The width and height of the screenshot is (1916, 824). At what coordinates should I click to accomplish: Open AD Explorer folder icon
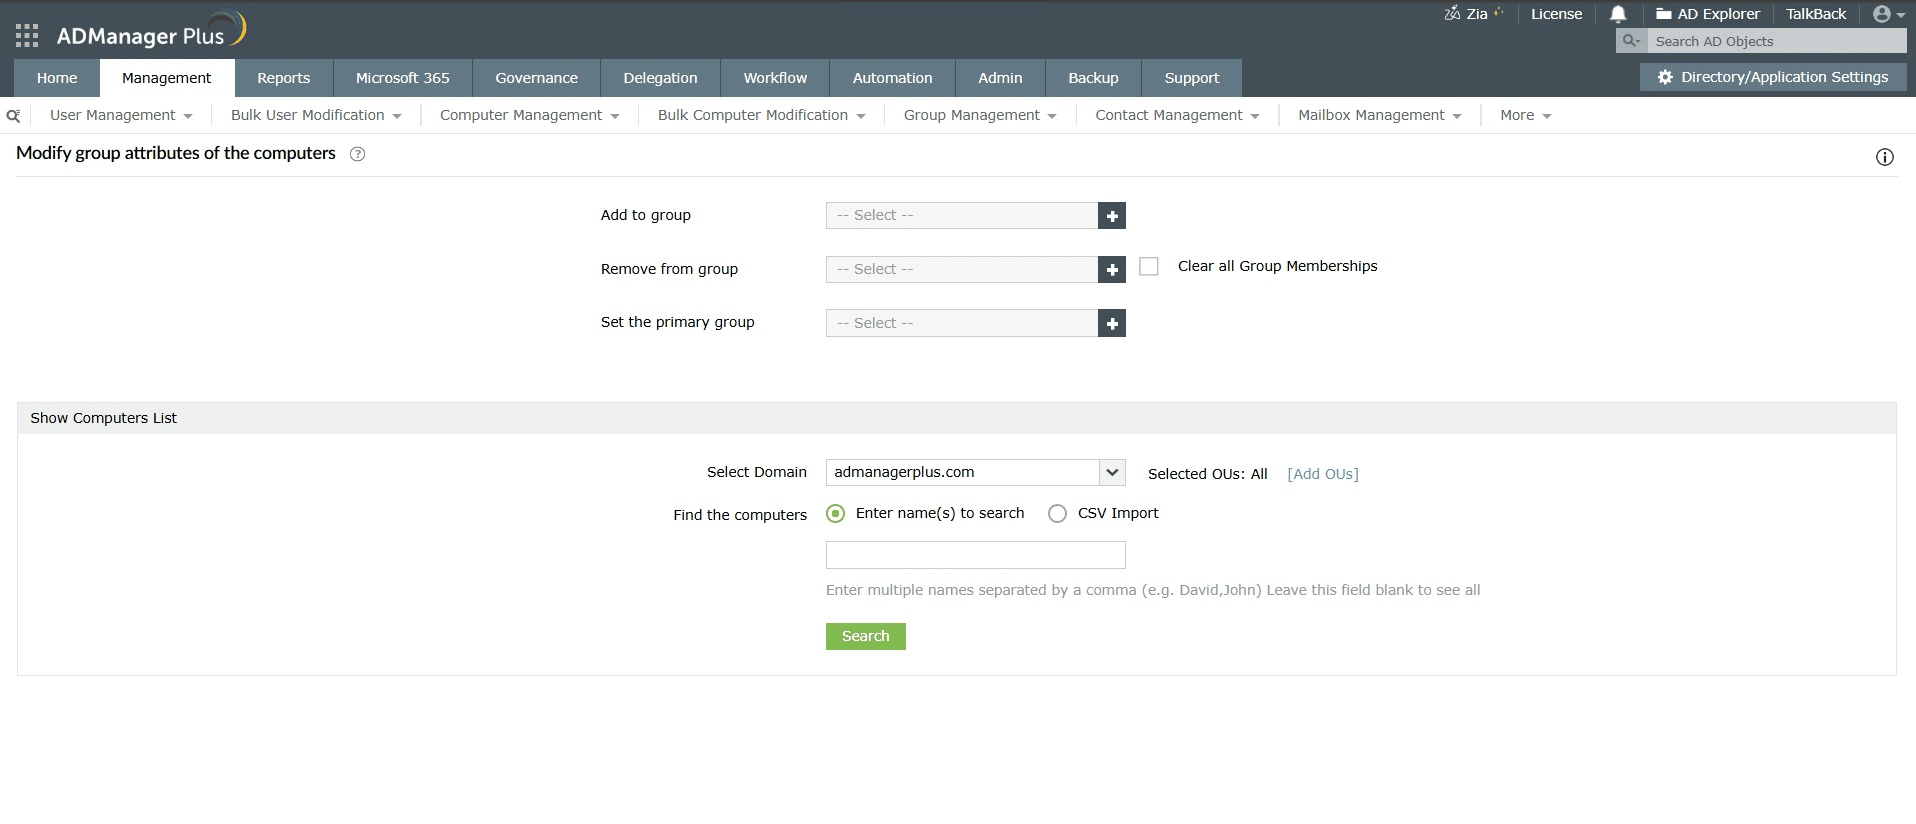click(1664, 14)
